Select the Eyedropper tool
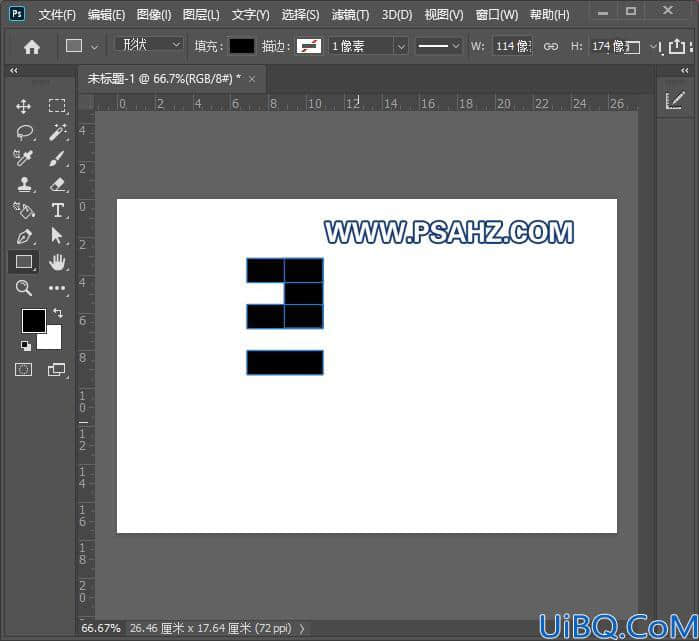 point(23,158)
